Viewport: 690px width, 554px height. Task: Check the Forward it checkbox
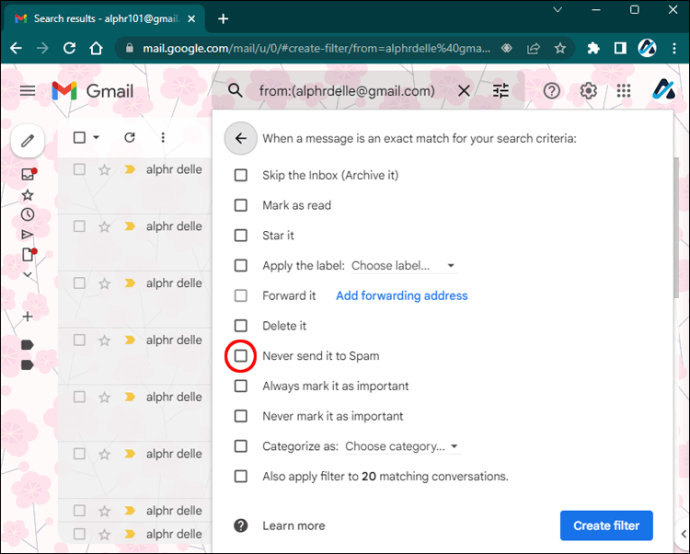tap(241, 296)
